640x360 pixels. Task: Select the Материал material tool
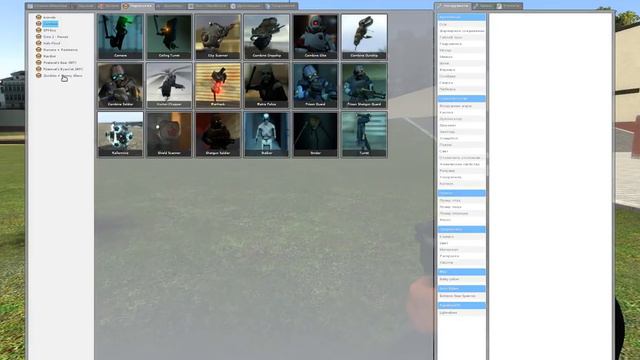click(x=461, y=249)
